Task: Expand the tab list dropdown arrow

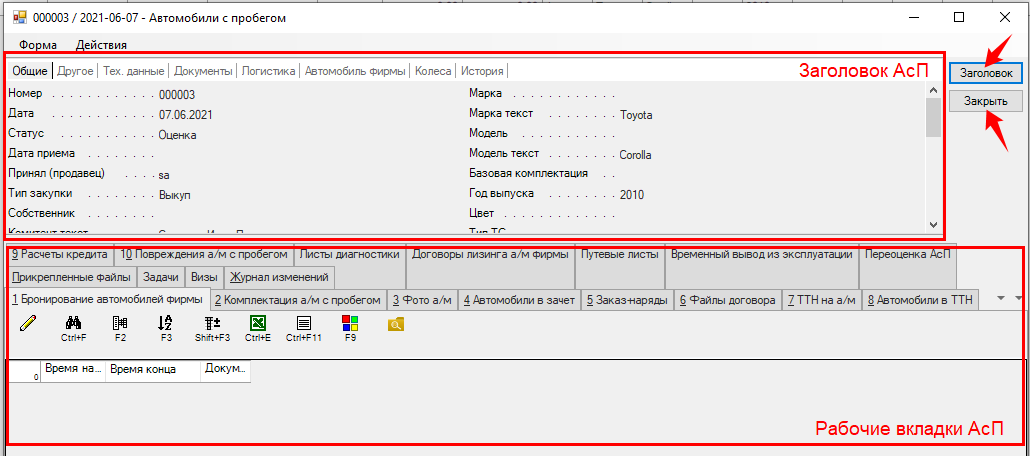Action: pyautogui.click(x=1018, y=298)
